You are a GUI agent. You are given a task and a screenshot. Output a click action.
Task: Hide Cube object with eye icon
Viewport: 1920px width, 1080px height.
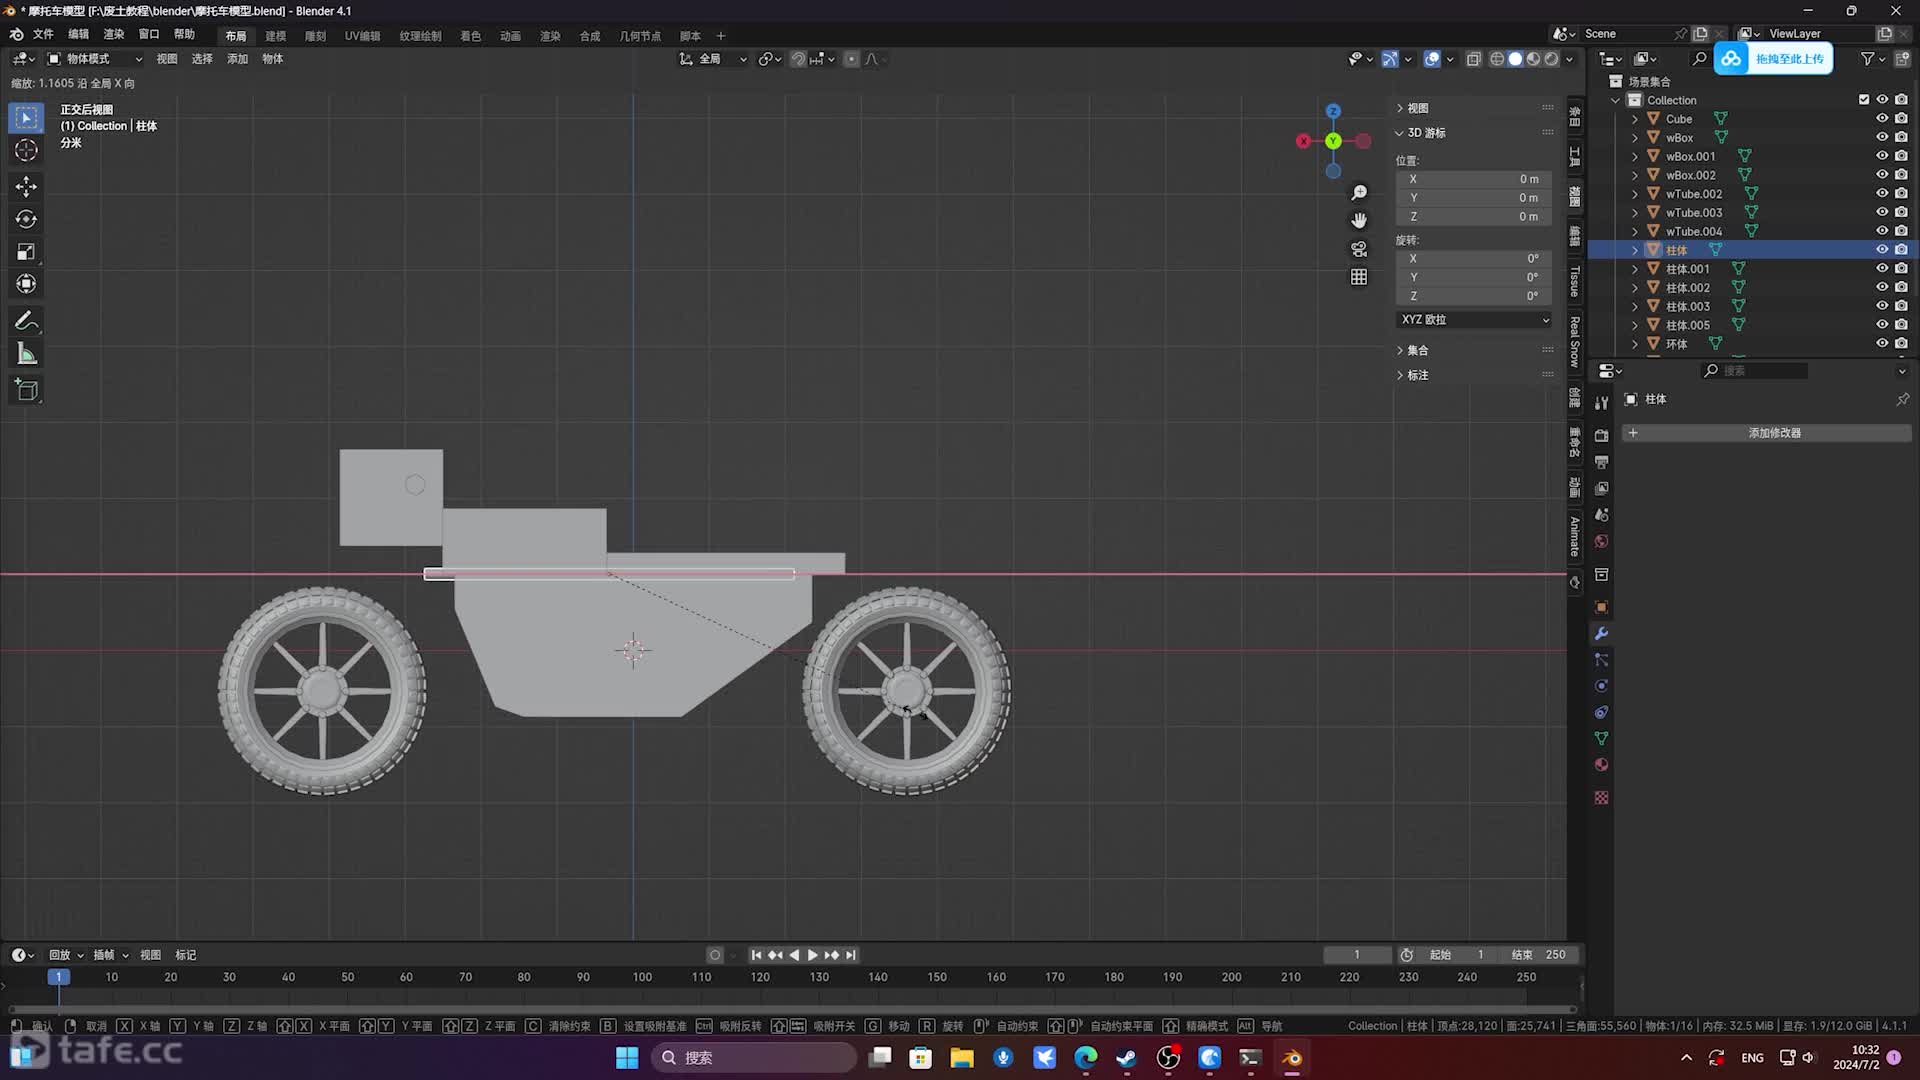point(1882,119)
